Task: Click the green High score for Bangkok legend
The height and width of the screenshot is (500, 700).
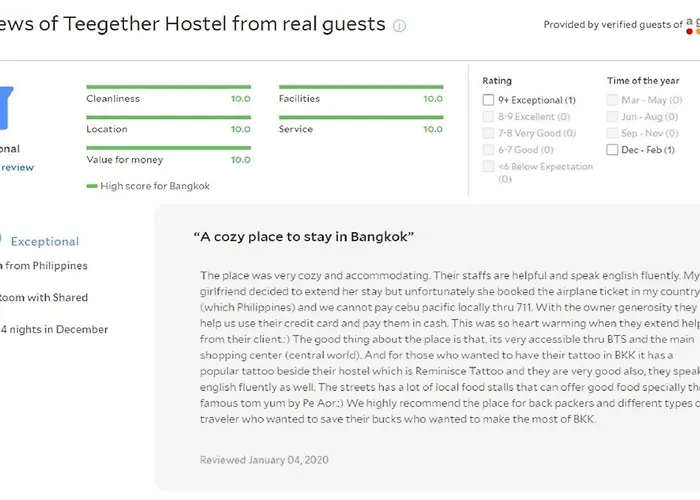Action: click(148, 186)
